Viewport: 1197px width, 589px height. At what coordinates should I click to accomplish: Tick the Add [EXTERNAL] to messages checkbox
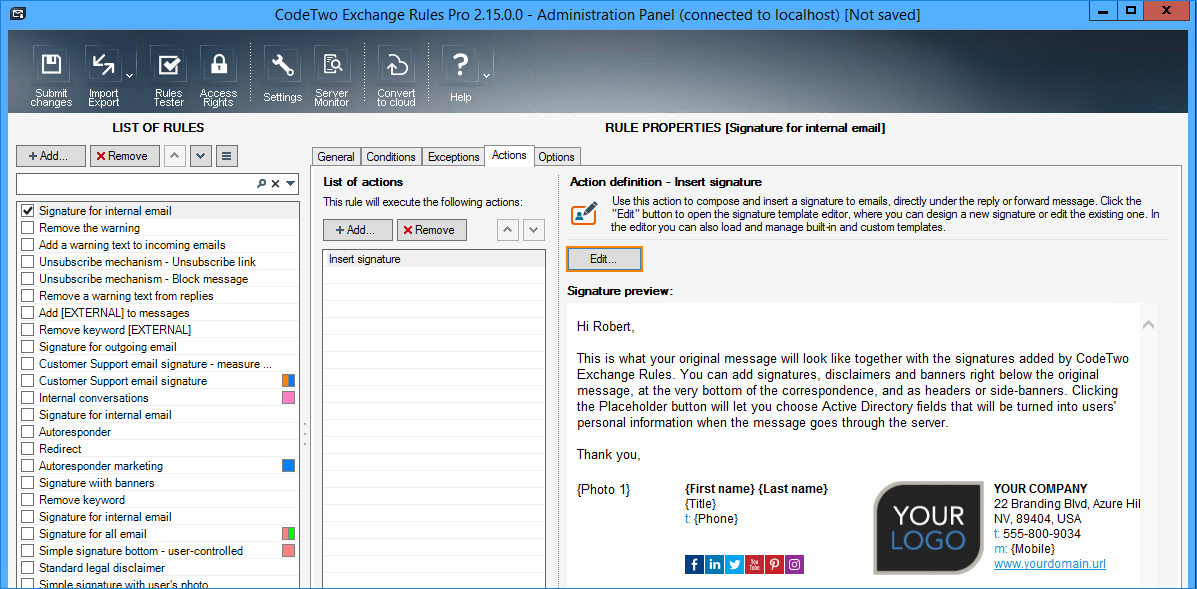[x=27, y=313]
